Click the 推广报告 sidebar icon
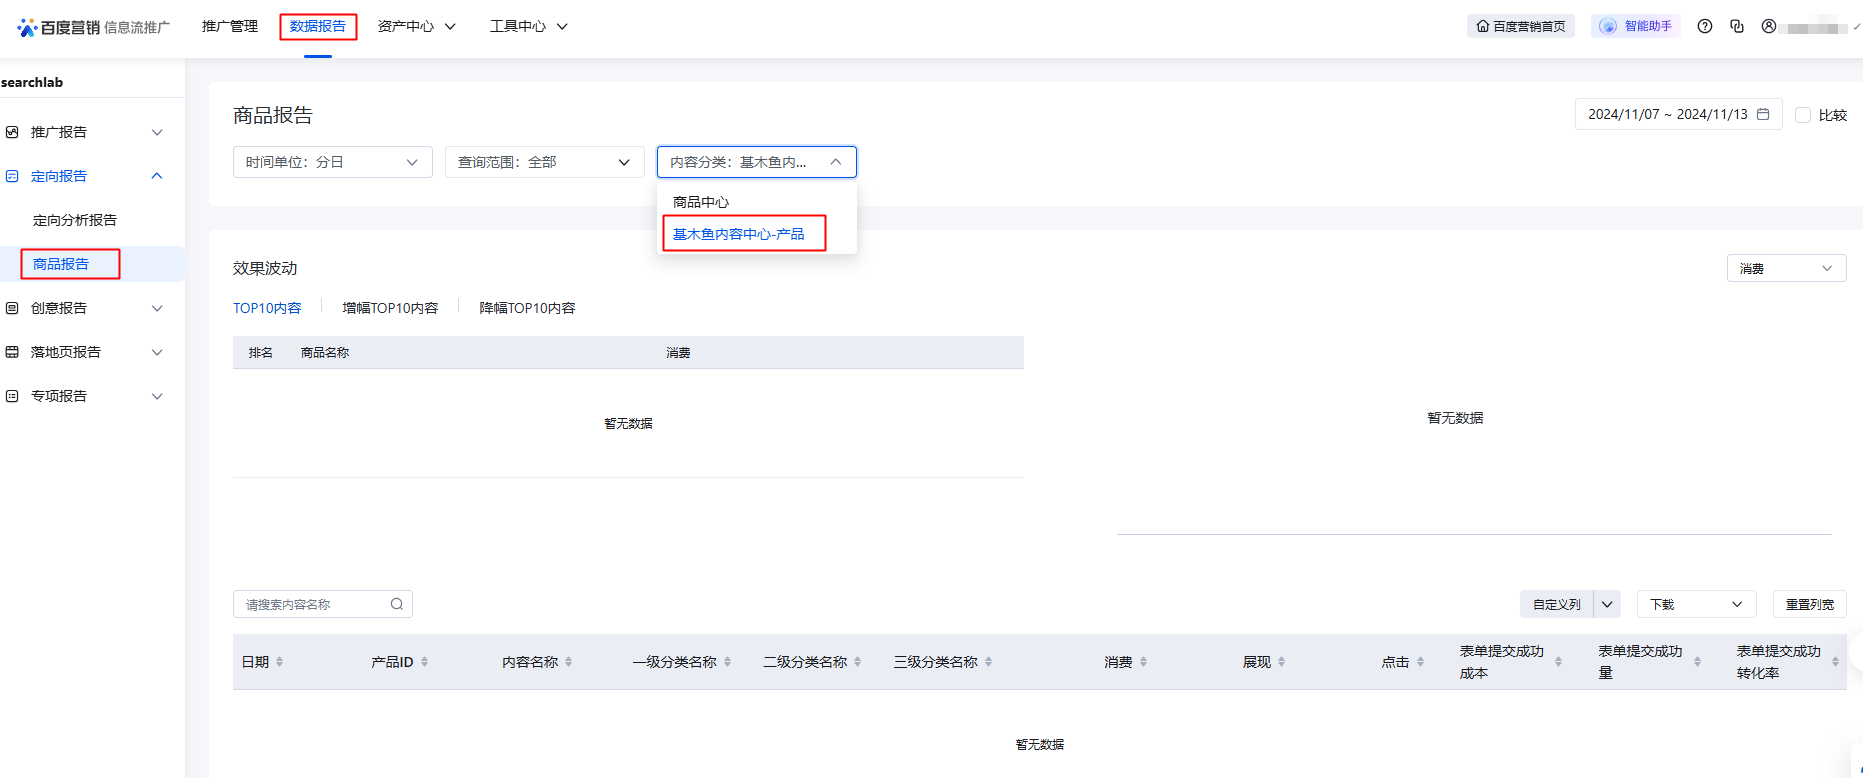Image resolution: width=1863 pixels, height=778 pixels. (x=12, y=132)
